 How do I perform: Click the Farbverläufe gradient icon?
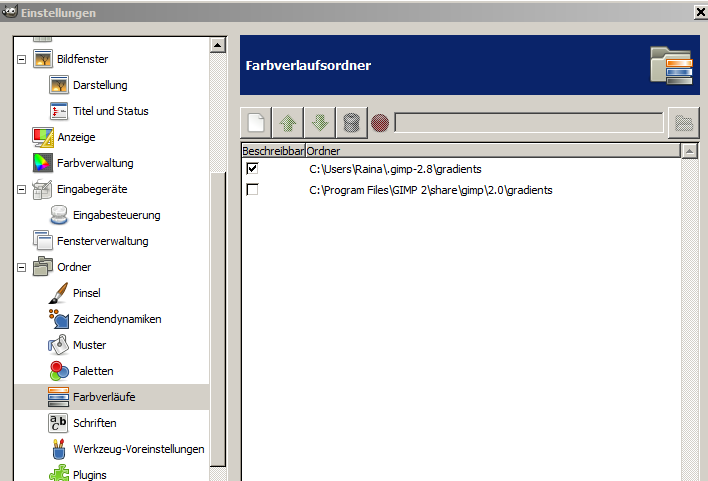click(59, 397)
